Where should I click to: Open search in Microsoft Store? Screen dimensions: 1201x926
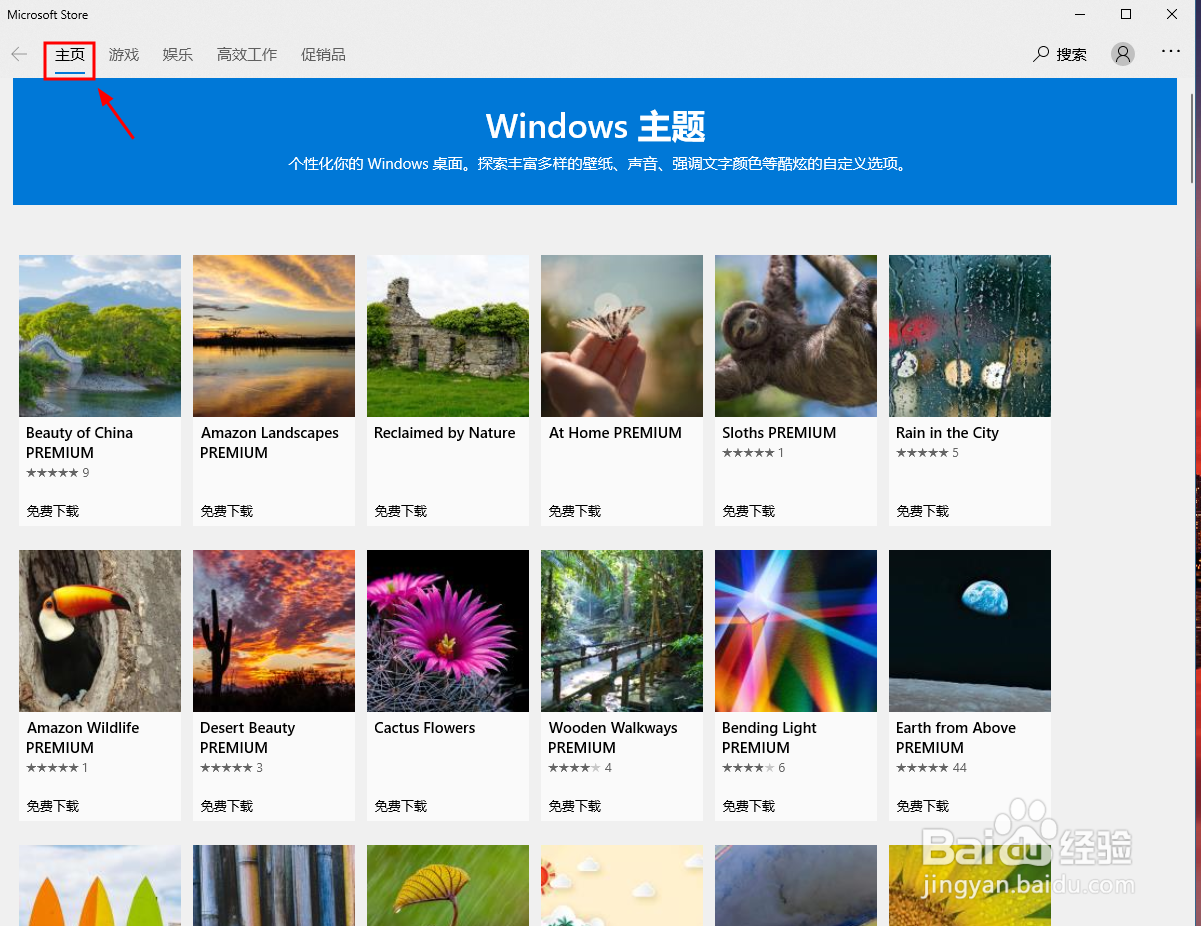[1059, 54]
